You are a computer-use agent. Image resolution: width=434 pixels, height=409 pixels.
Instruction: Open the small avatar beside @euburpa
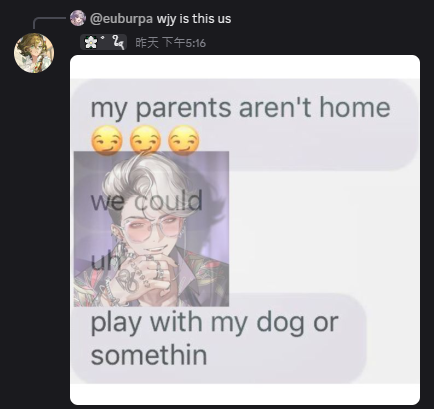pos(78,18)
